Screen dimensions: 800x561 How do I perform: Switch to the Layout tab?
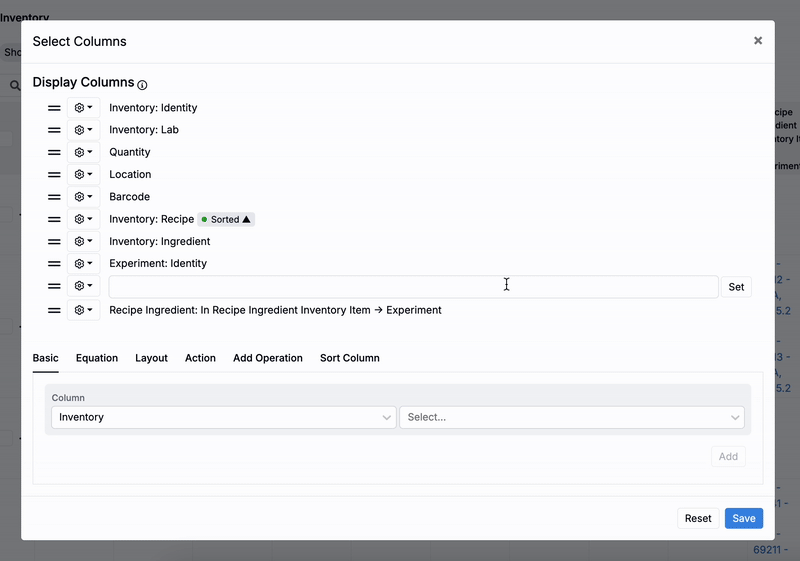(151, 358)
